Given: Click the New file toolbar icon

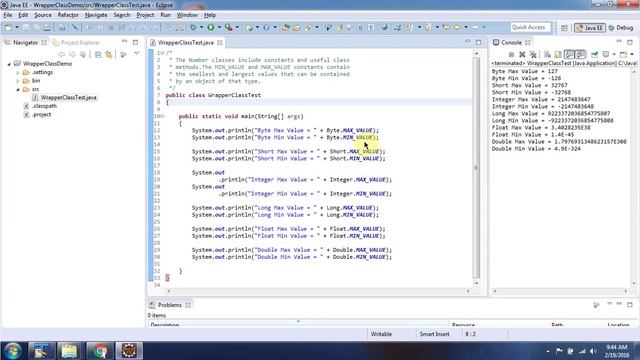Looking at the screenshot, I should (x=8, y=27).
